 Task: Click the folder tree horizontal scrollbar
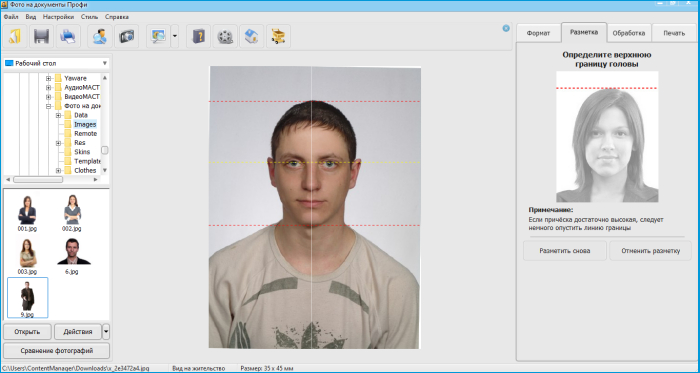[x=52, y=179]
